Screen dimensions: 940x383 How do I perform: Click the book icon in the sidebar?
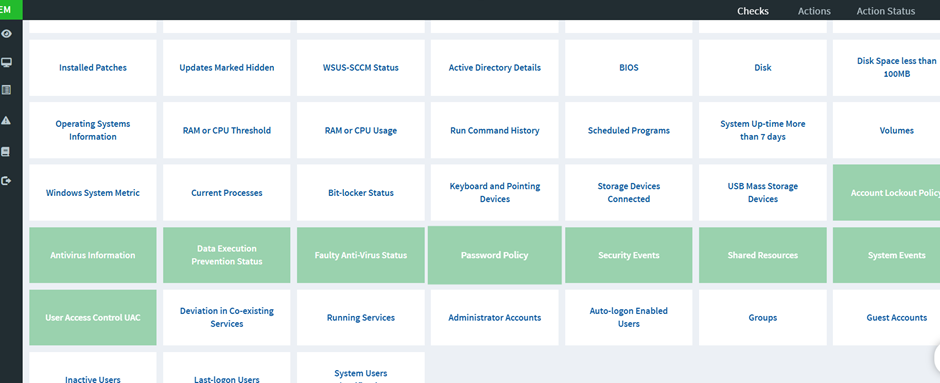(6, 152)
